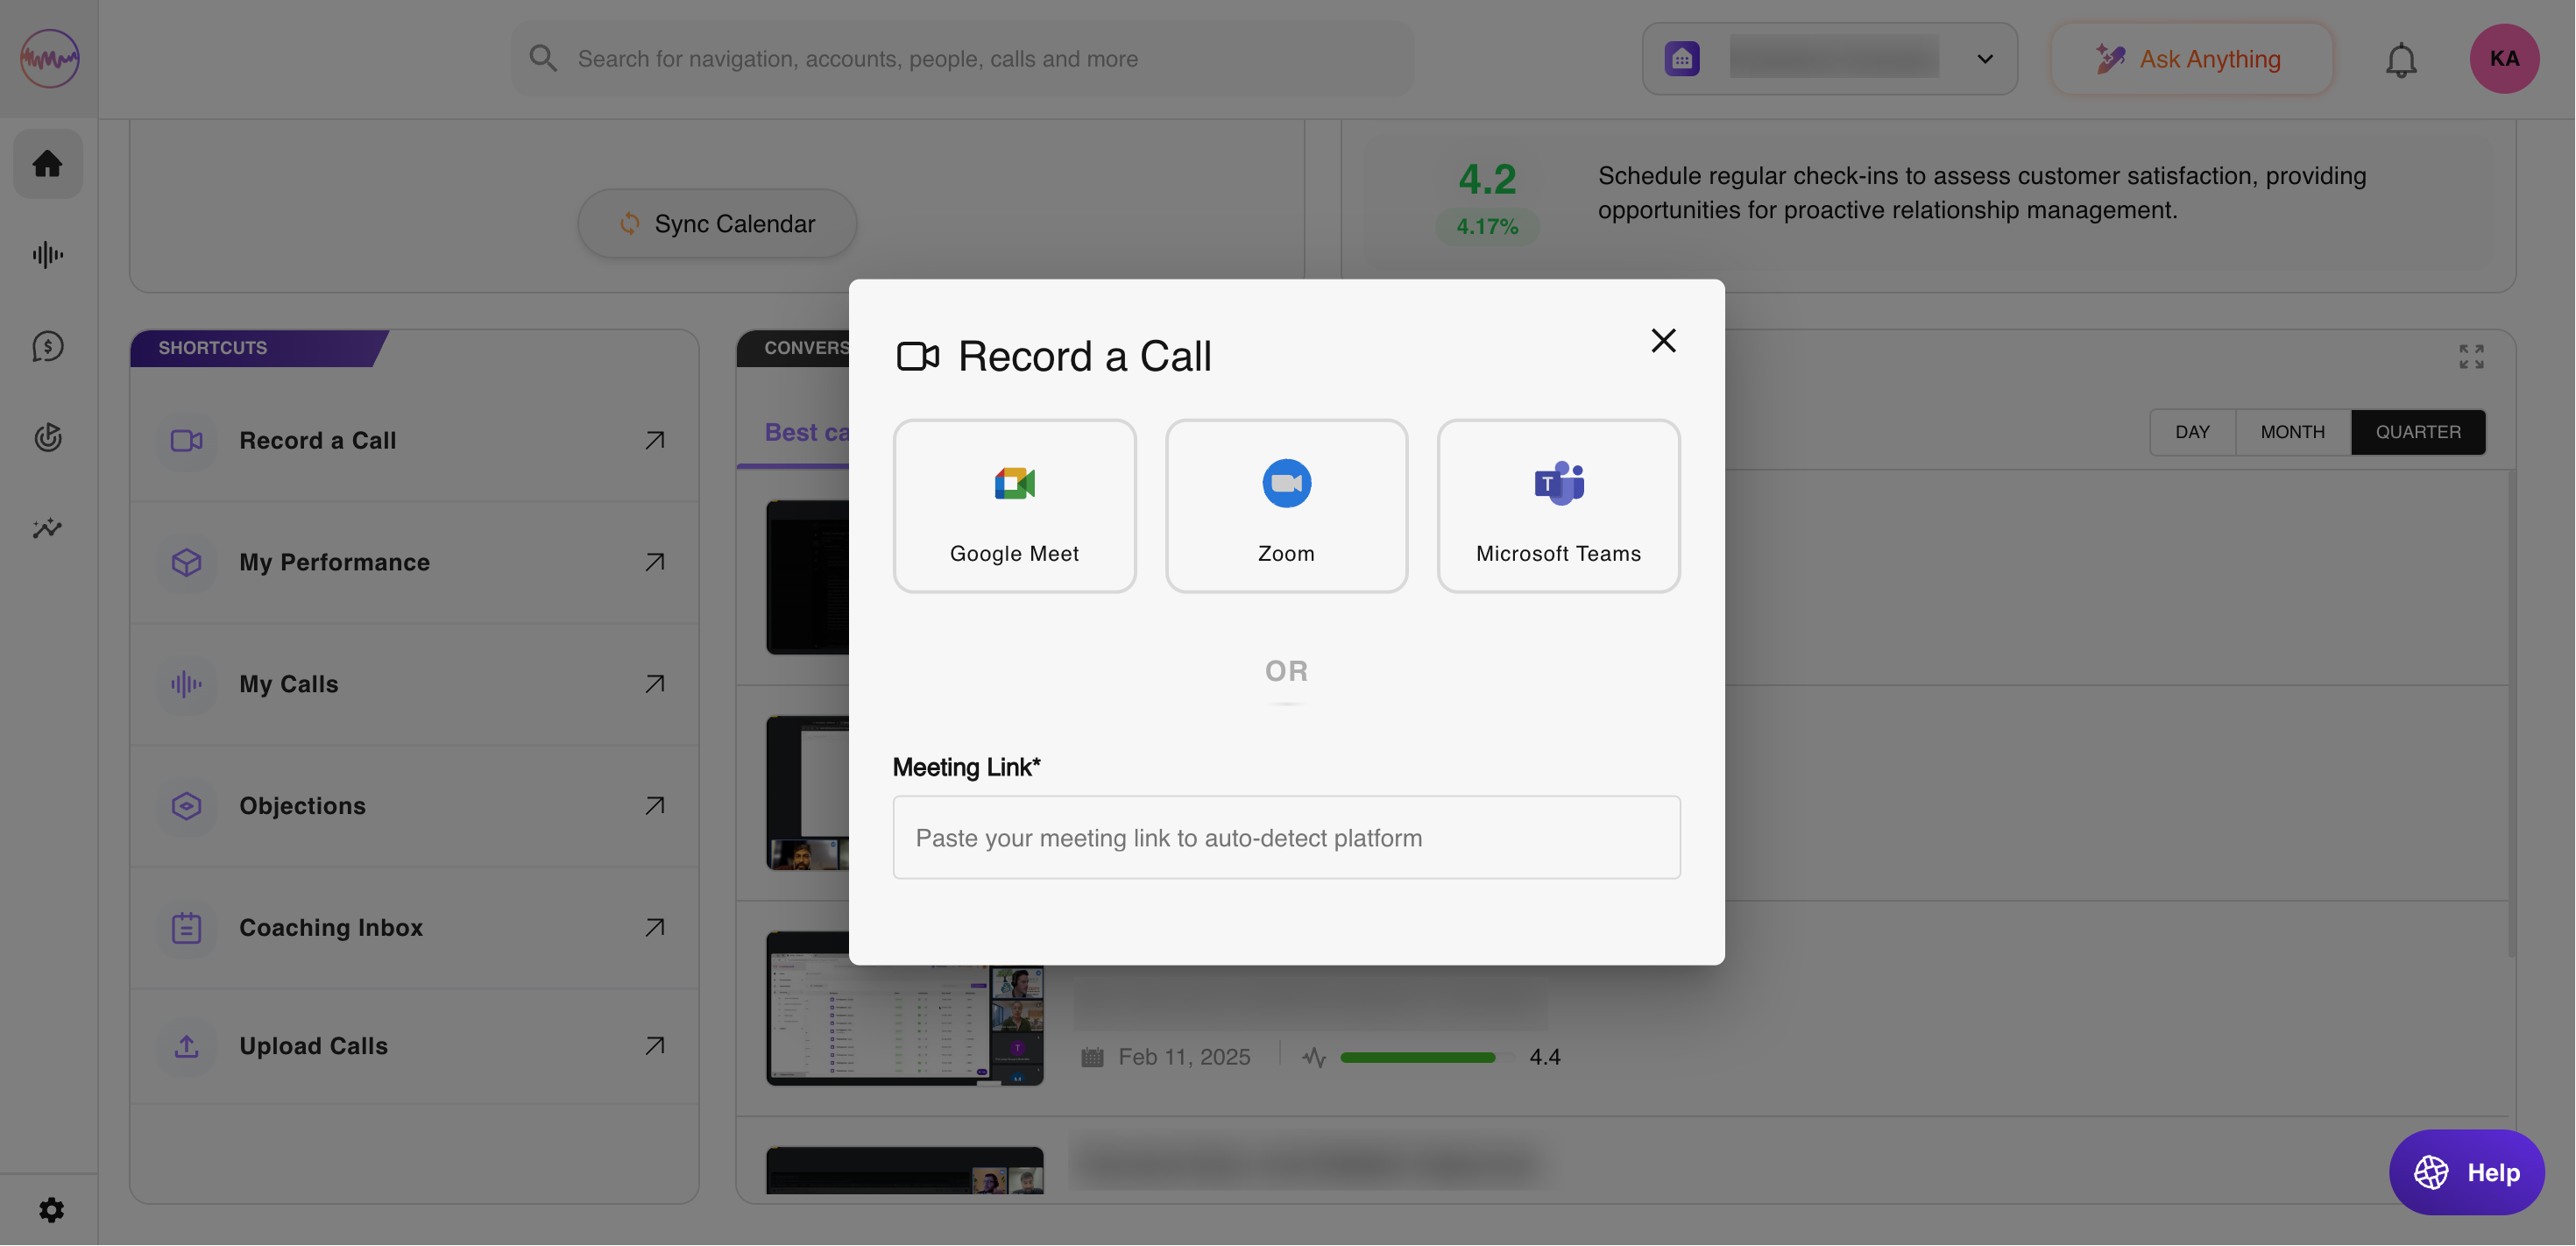Expand the conversations panel to fullscreen

click(2471, 357)
